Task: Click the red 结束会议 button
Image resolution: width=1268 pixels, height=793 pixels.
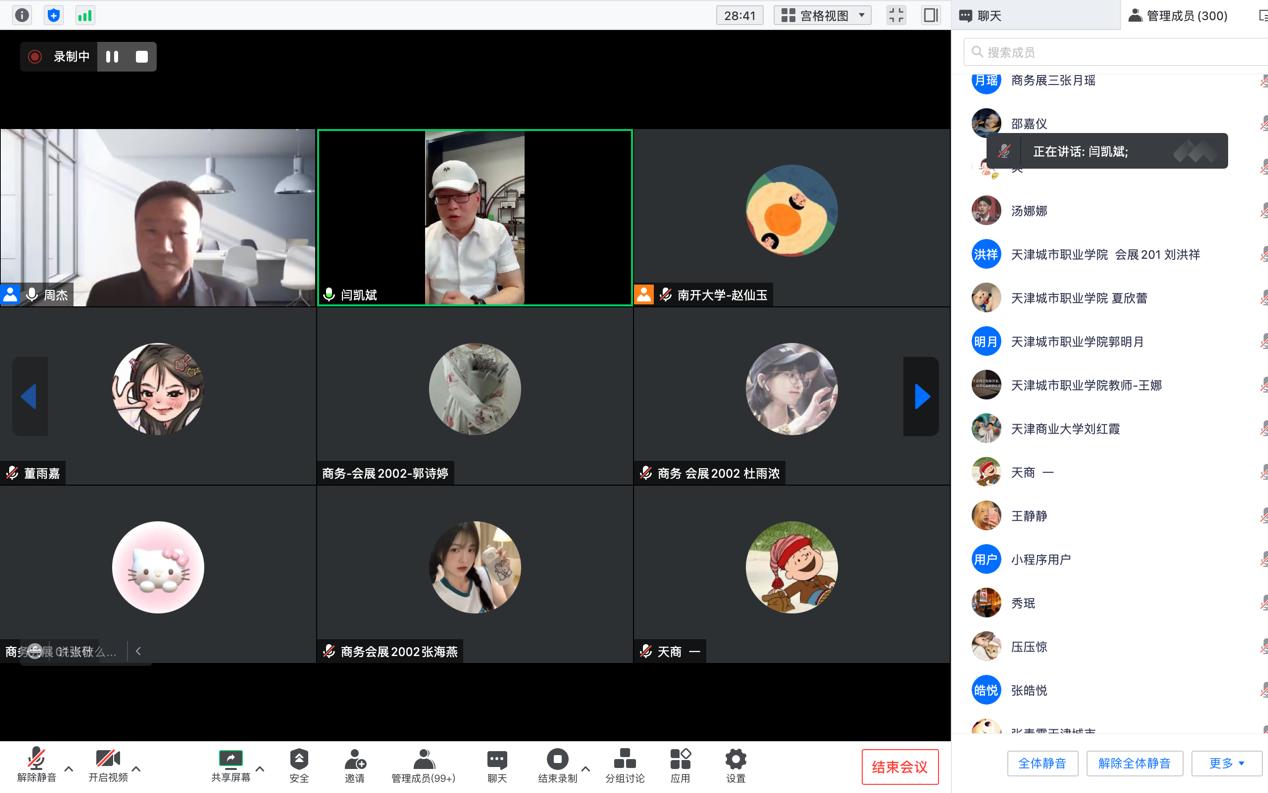Action: pyautogui.click(x=900, y=767)
